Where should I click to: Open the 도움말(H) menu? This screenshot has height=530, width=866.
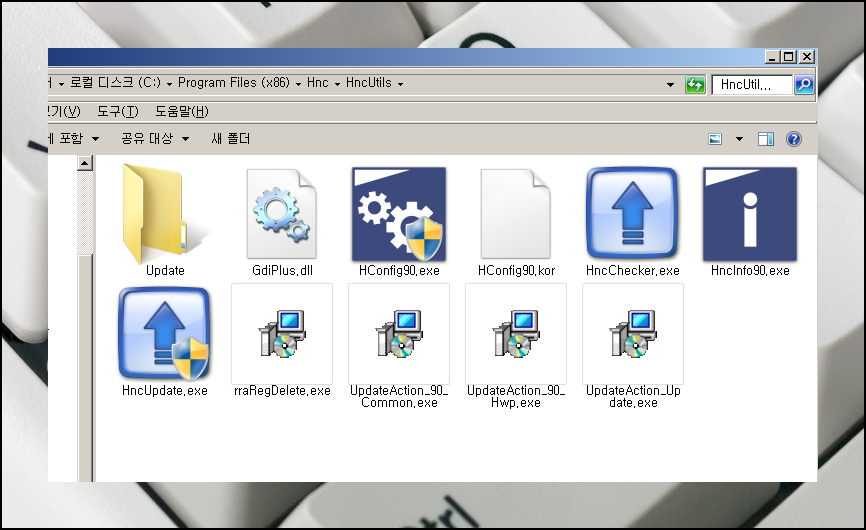(182, 112)
